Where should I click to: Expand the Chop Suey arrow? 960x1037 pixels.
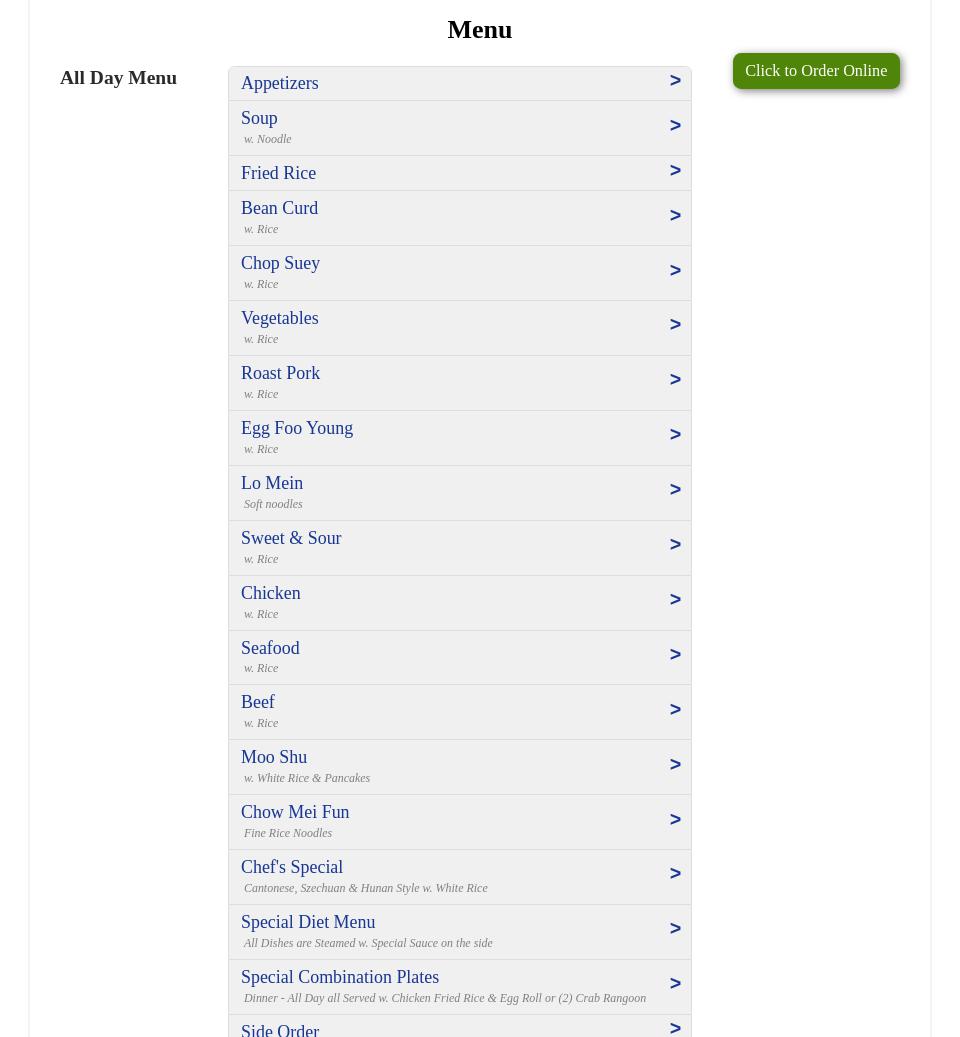click(x=675, y=271)
